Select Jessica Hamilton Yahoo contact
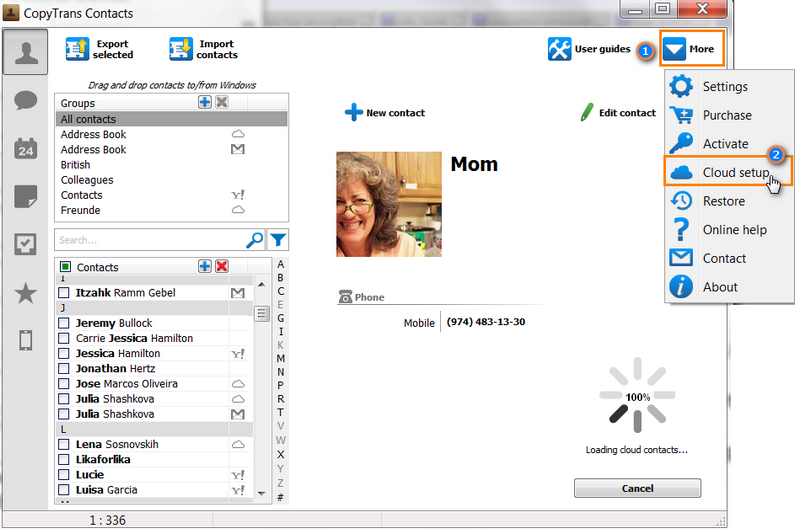The image size is (795, 529). coord(153,354)
